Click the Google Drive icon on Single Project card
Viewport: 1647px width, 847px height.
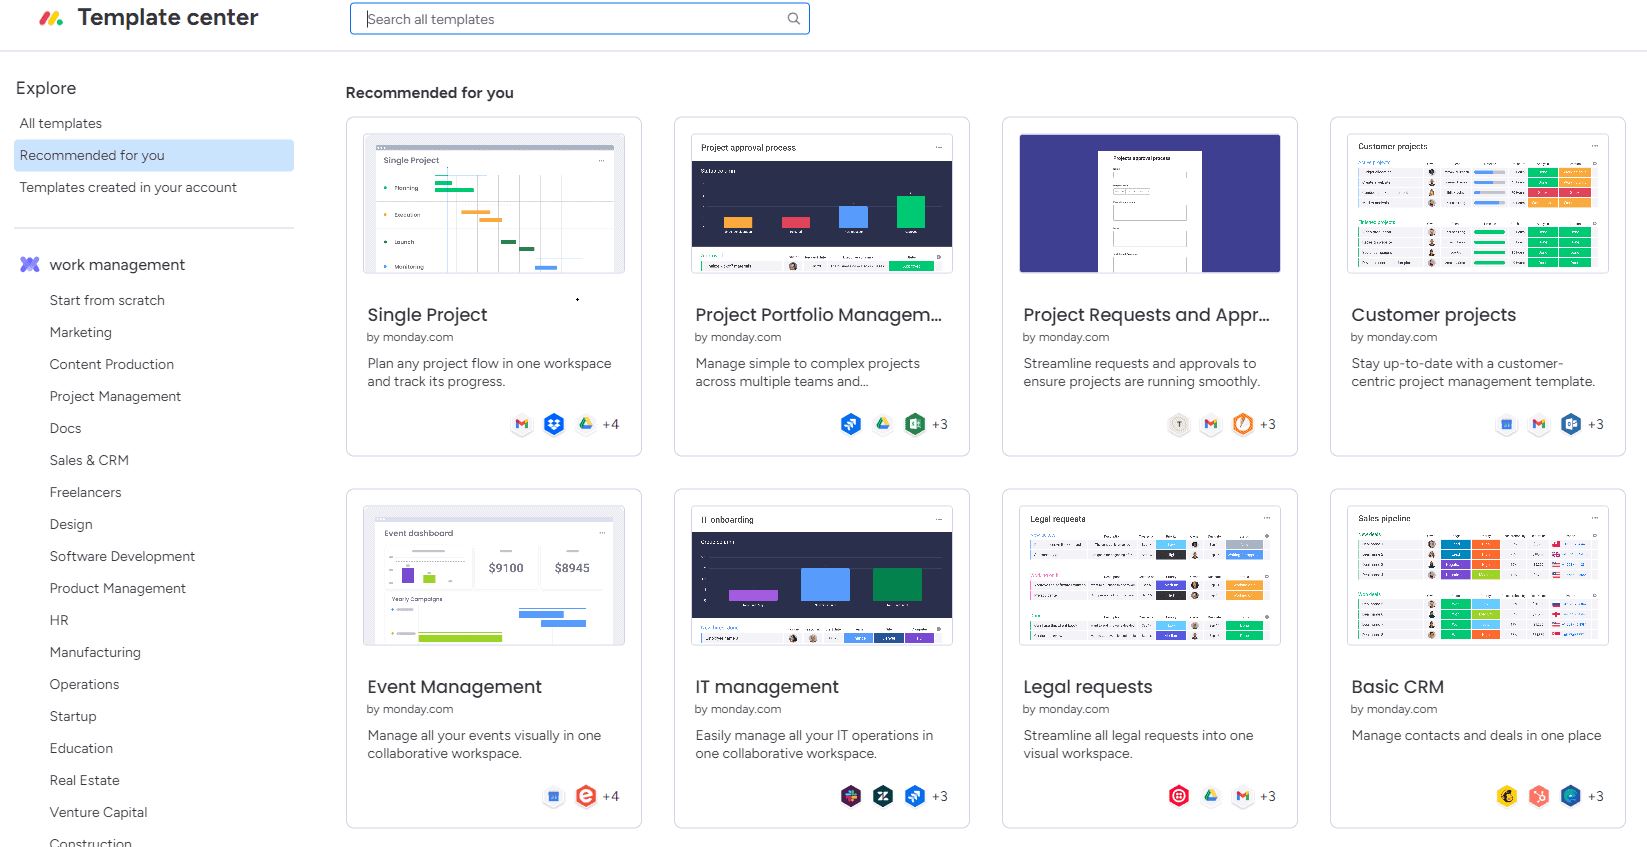click(586, 424)
